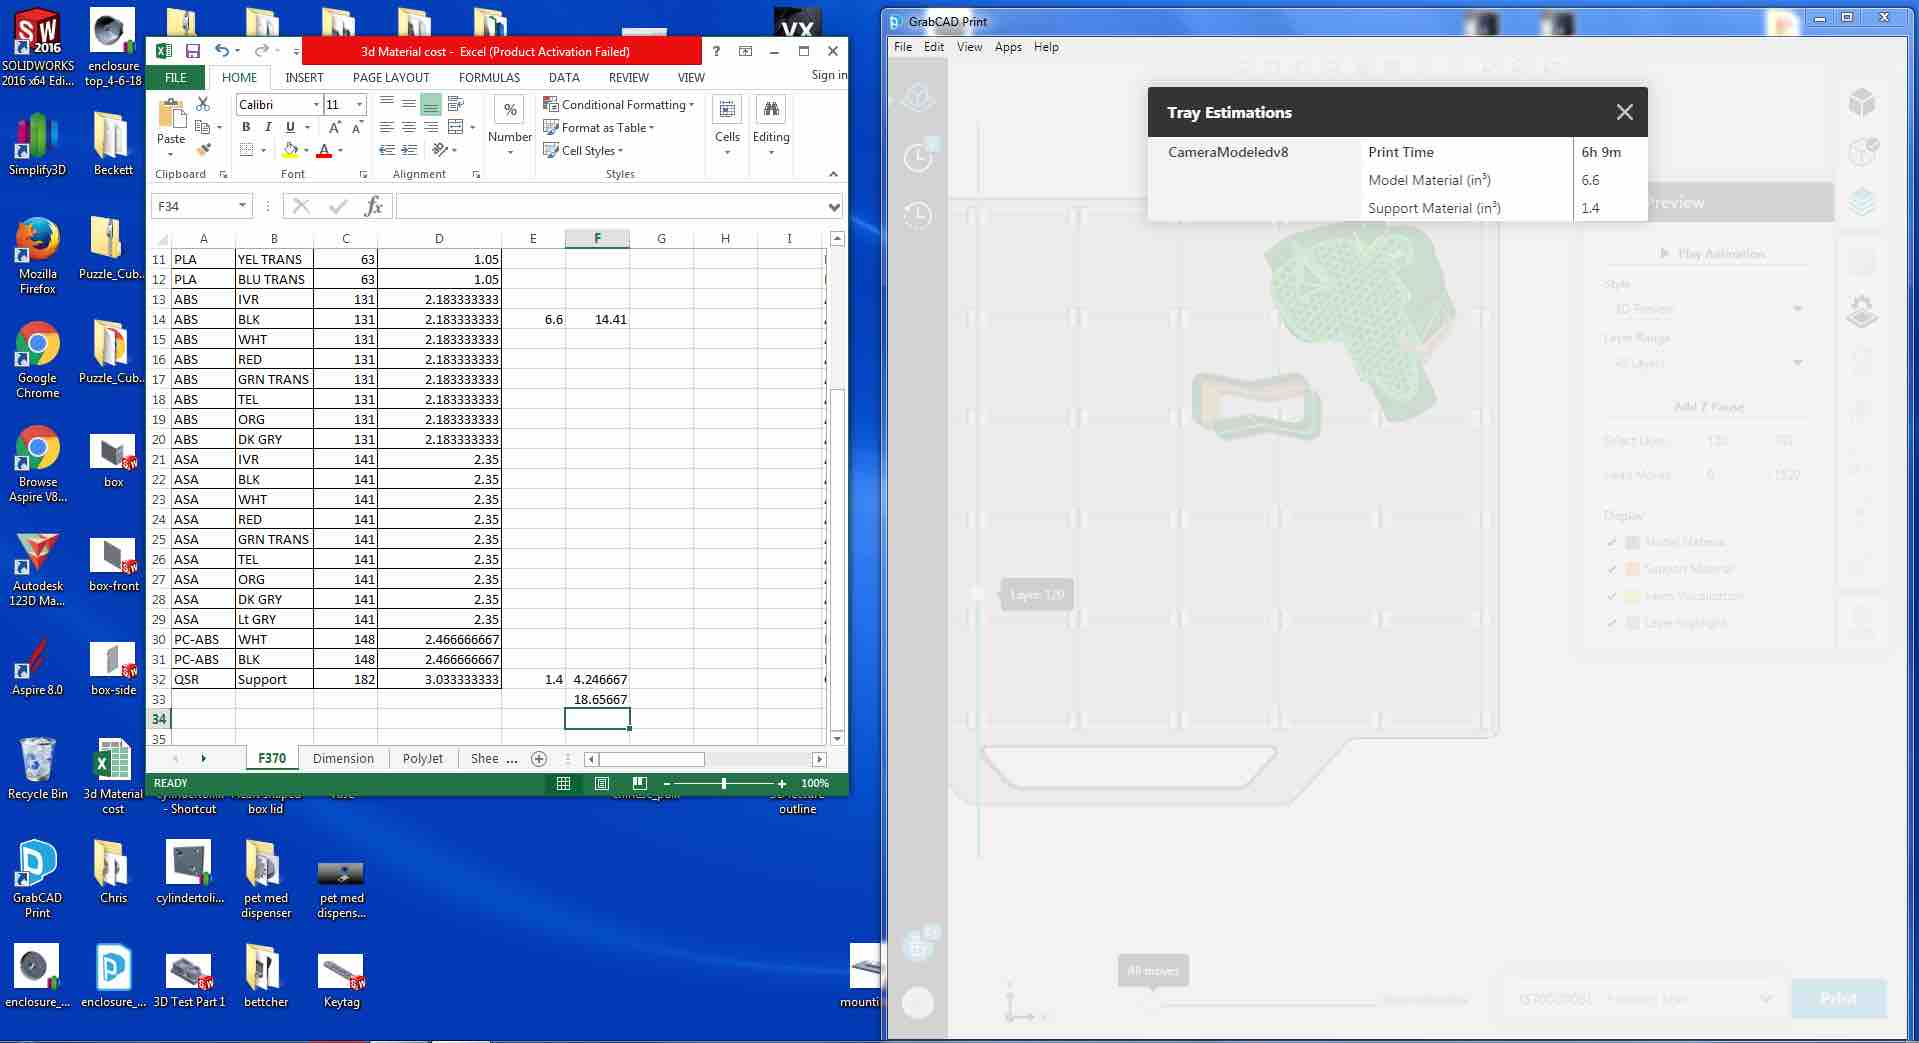Undo last action in Excel
This screenshot has width=1919, height=1043.
click(x=222, y=51)
